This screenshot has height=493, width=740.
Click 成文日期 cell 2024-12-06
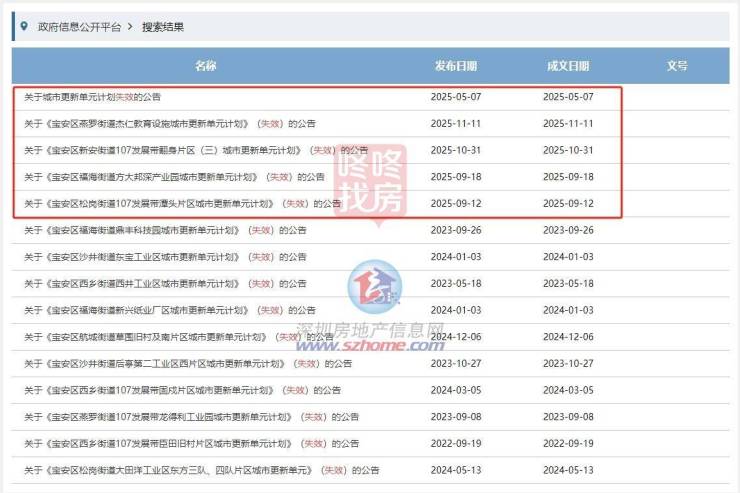pos(568,337)
